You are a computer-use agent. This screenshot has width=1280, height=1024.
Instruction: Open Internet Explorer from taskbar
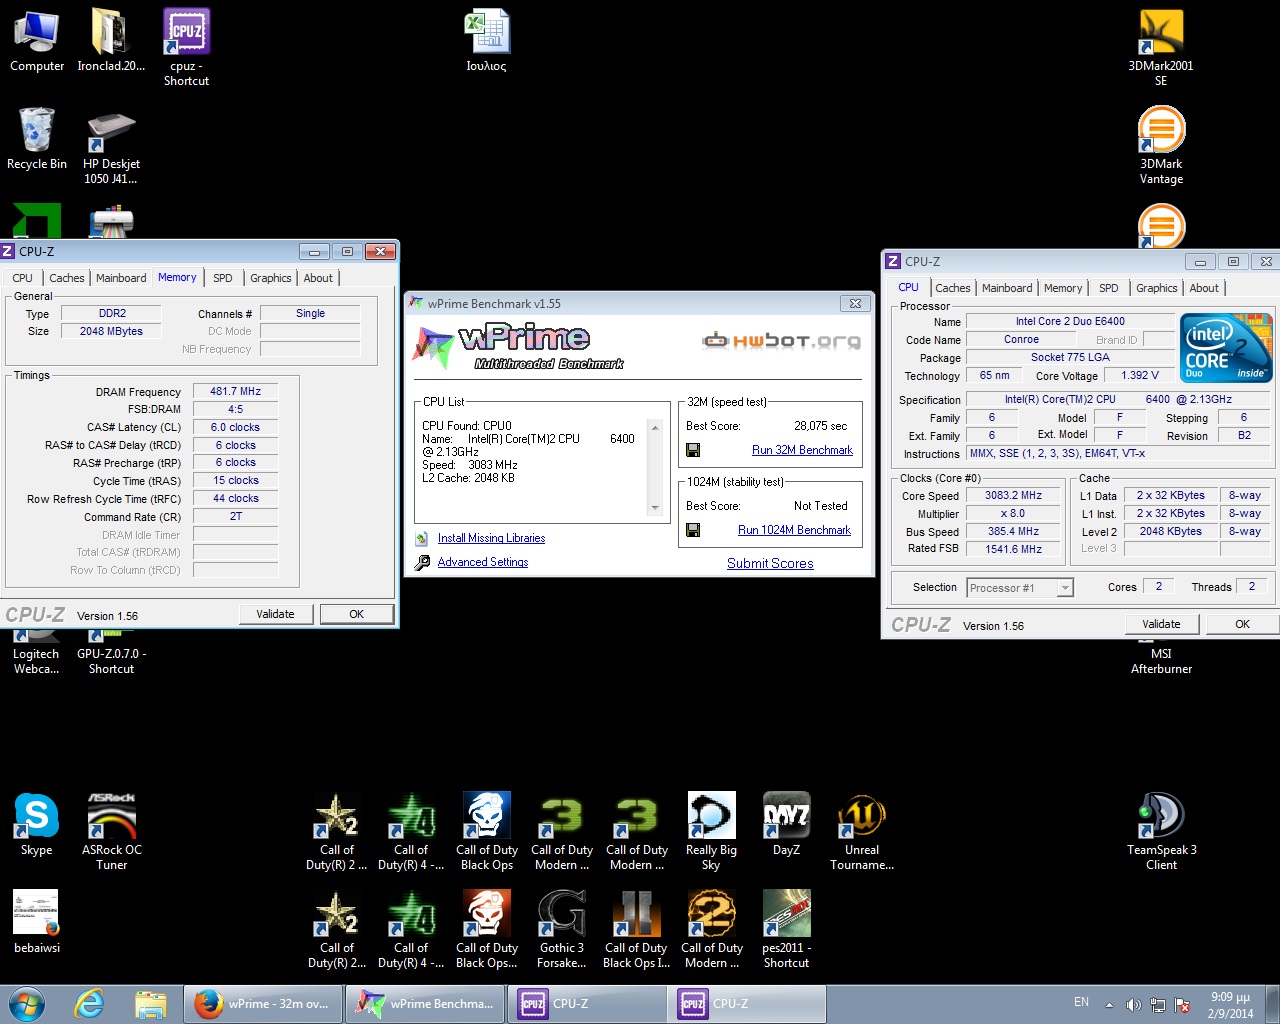pos(90,1003)
